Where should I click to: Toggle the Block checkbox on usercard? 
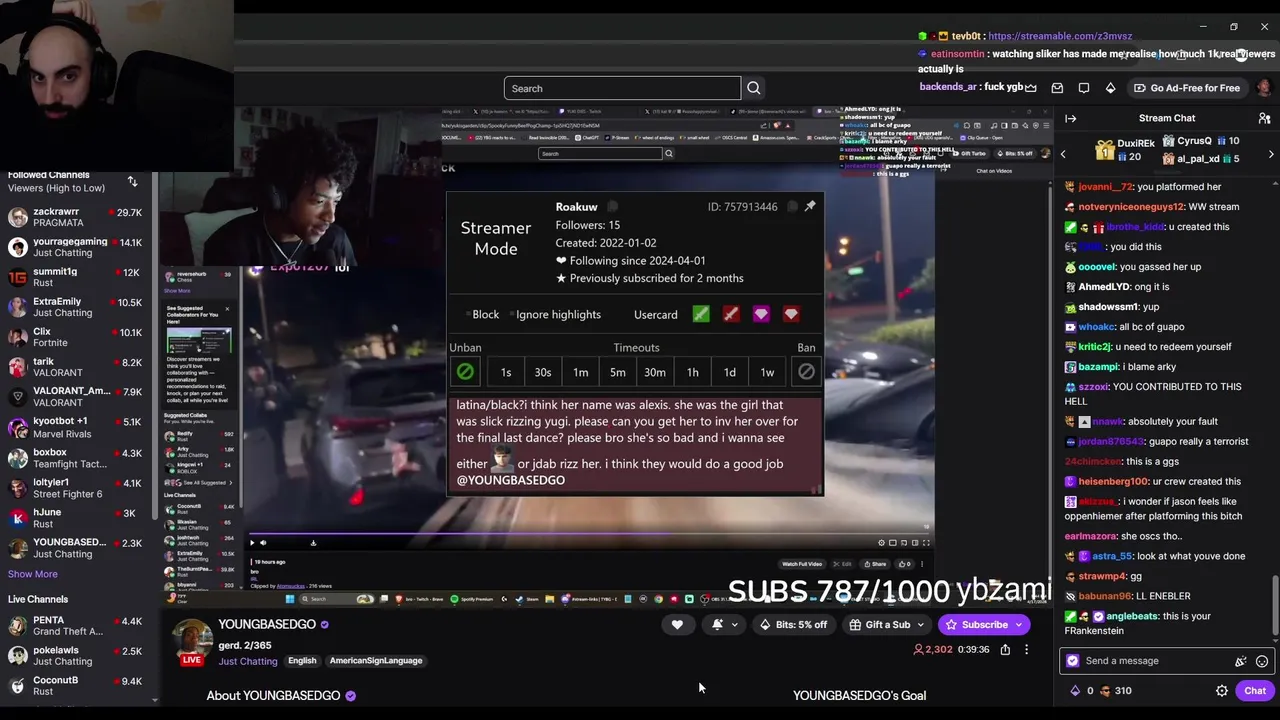click(x=467, y=315)
